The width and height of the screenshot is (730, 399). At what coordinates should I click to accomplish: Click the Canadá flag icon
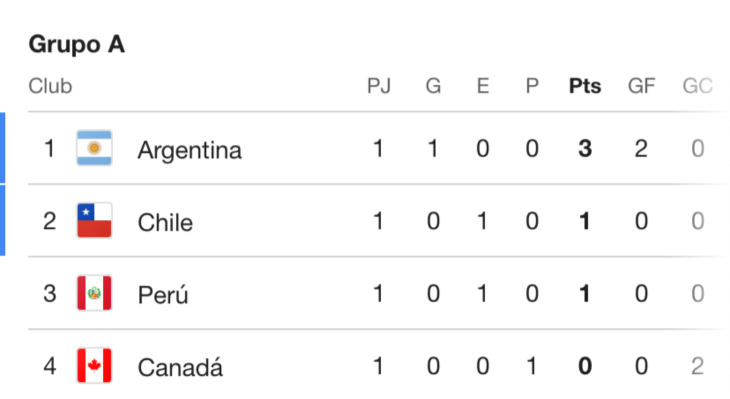(94, 365)
